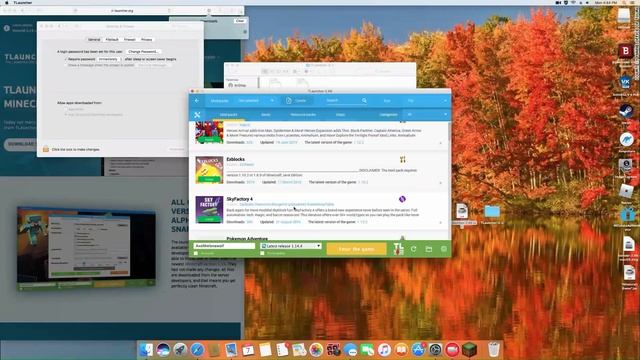Open the red B app icon on desktop

(625, 51)
